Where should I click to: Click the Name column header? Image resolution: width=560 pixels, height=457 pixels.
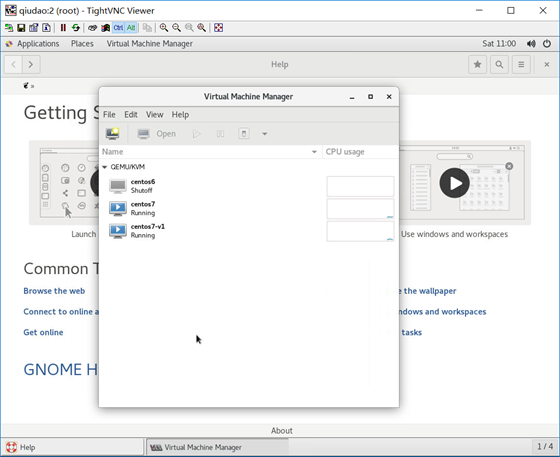211,152
